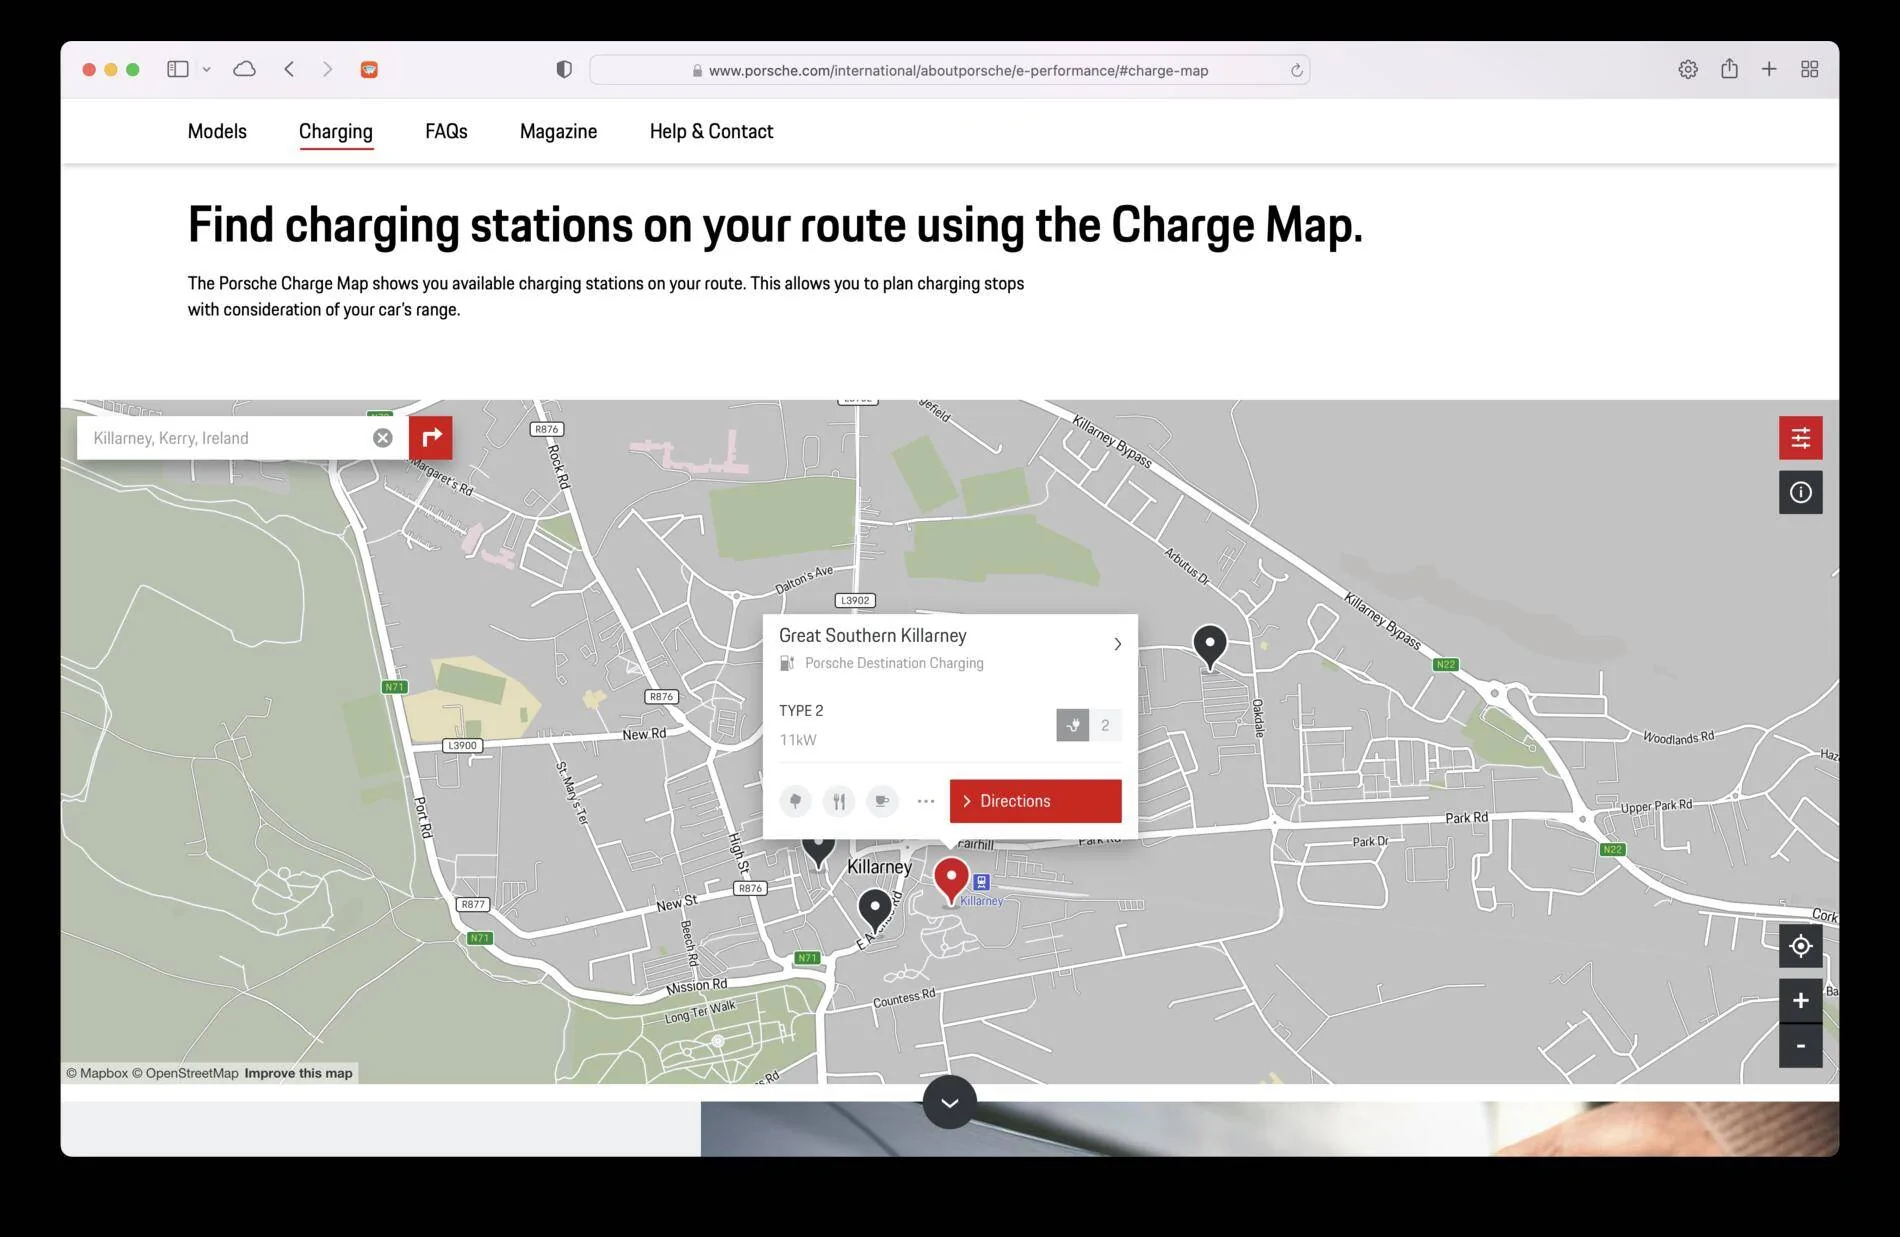Click the Type 2 plug connector icon
Image resolution: width=1900 pixels, height=1237 pixels.
[1072, 725]
